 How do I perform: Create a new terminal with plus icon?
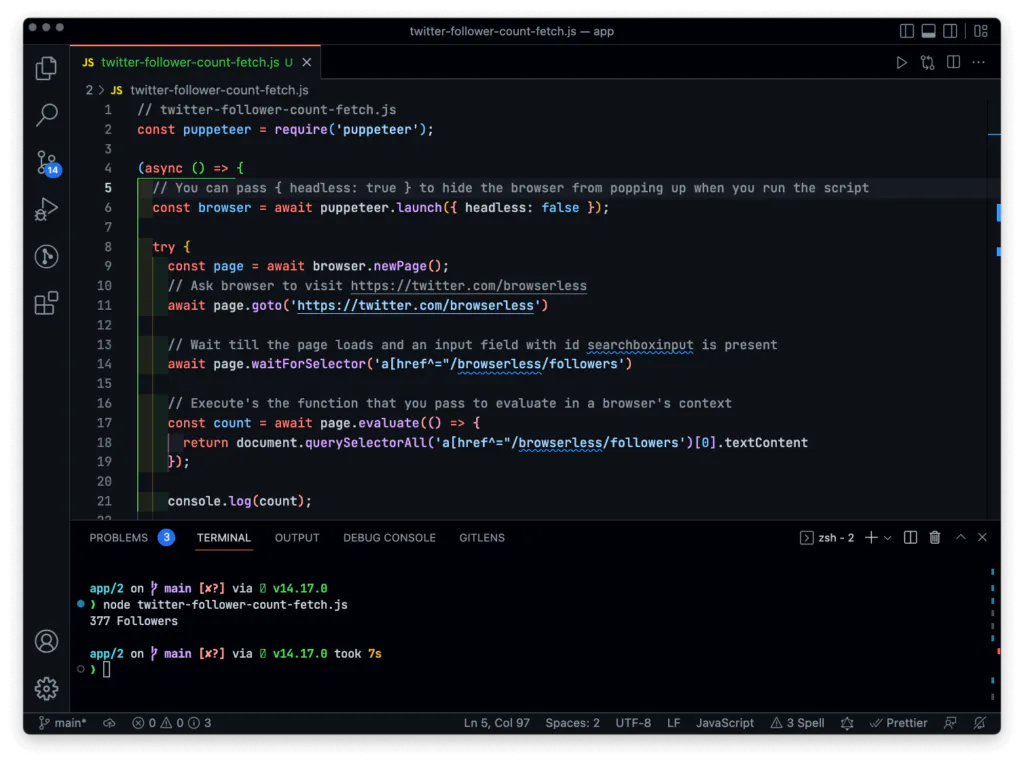(x=871, y=538)
